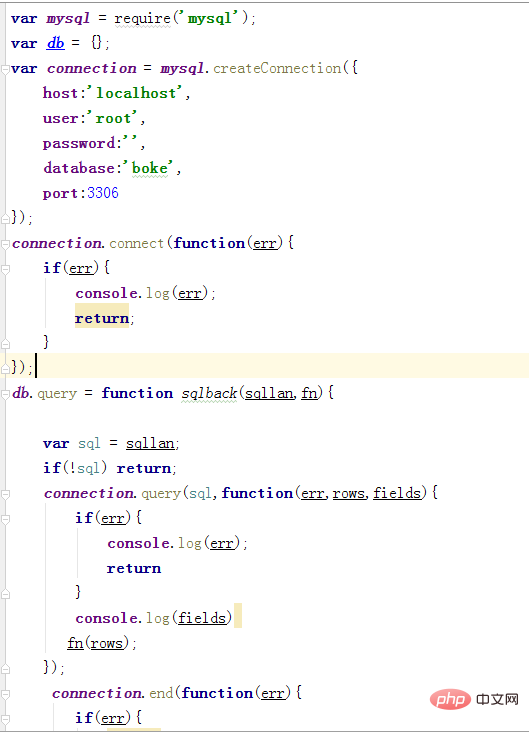Screen dimensions: 529x732
Task: Click the underlined db variable
Action: point(56,43)
